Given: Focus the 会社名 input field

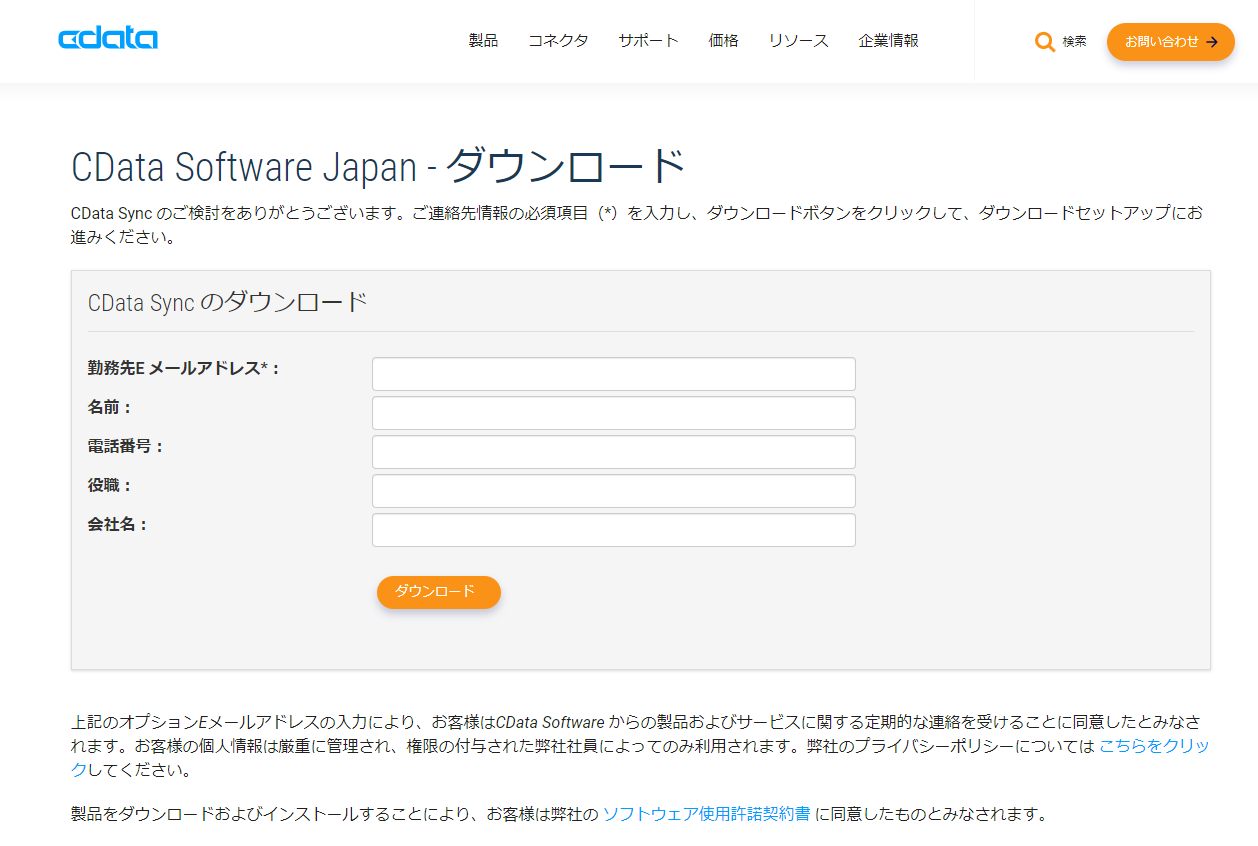Looking at the screenshot, I should [x=614, y=530].
